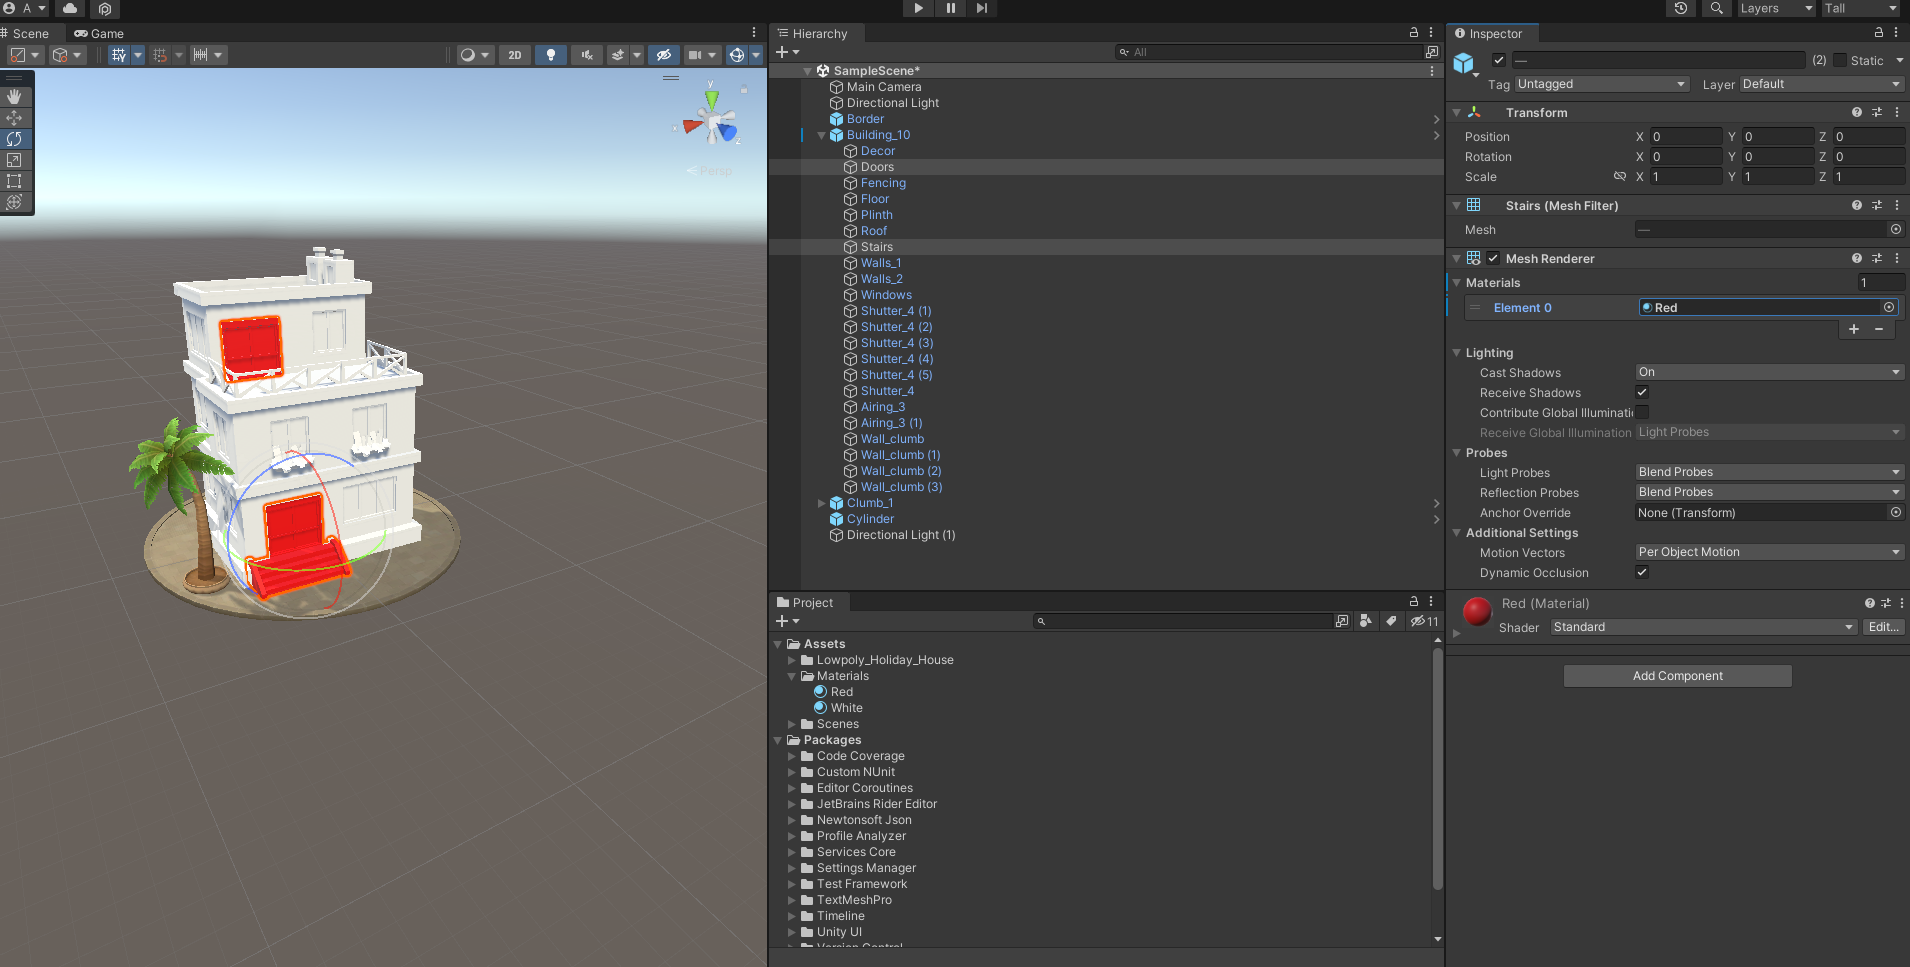This screenshot has width=1910, height=967.
Task: Click Project search by type icon
Action: [x=1365, y=621]
